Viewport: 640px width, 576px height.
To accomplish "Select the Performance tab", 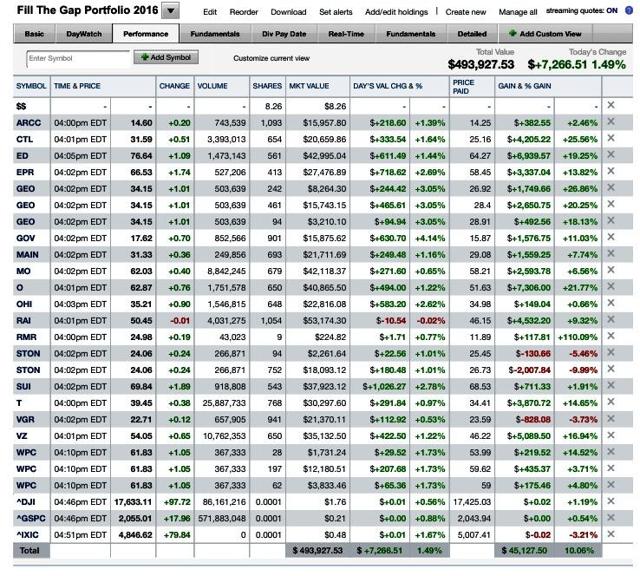I will pos(146,33).
